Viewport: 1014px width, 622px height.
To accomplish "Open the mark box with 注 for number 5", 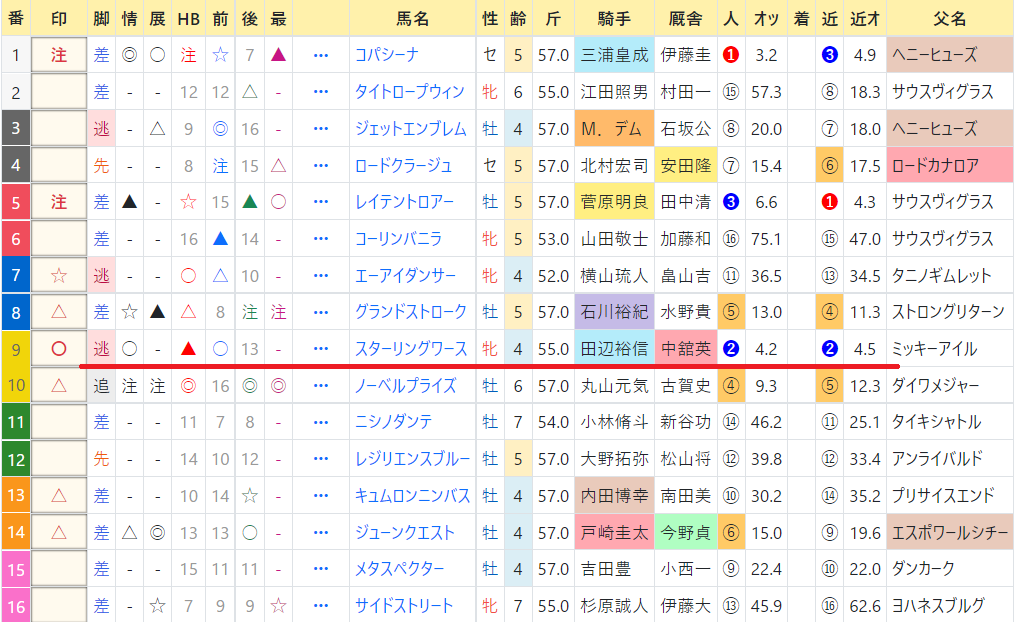I will coord(59,202).
